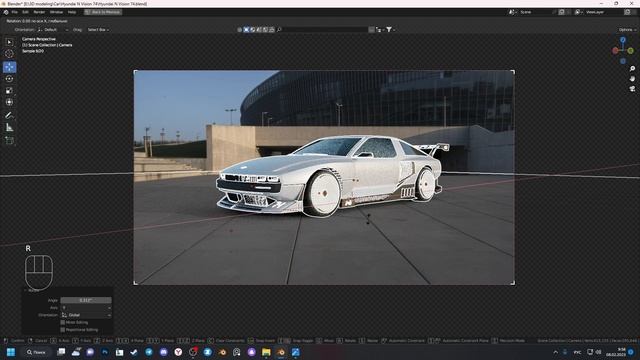Select the Add Cube tool
This screenshot has height=360, width=640.
pos(9,141)
